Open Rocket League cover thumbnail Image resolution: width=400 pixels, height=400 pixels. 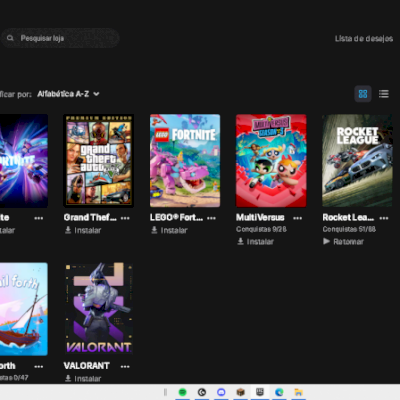357,161
